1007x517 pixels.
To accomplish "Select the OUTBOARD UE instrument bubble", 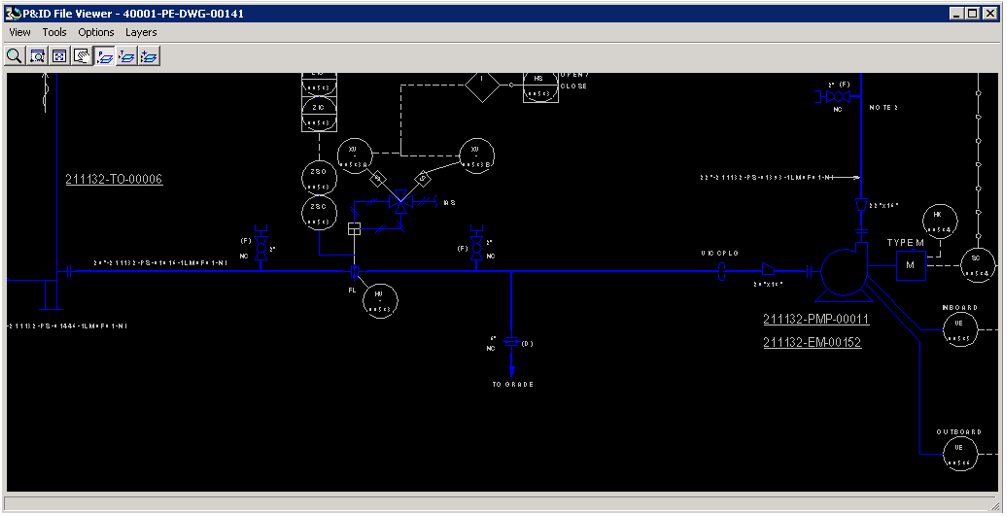I will tap(958, 452).
